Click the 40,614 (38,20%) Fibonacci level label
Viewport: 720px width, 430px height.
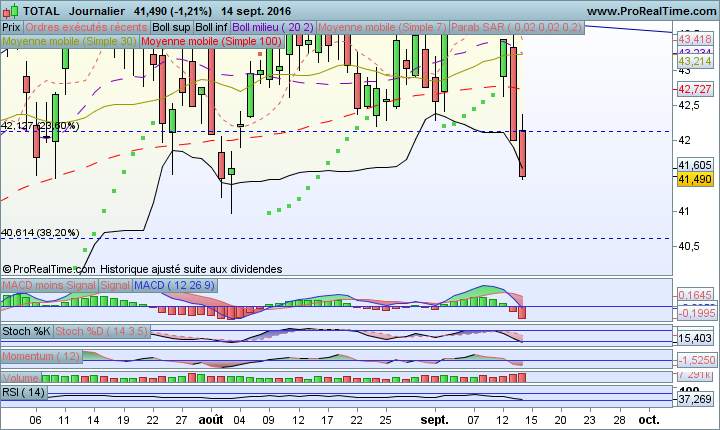coord(40,233)
